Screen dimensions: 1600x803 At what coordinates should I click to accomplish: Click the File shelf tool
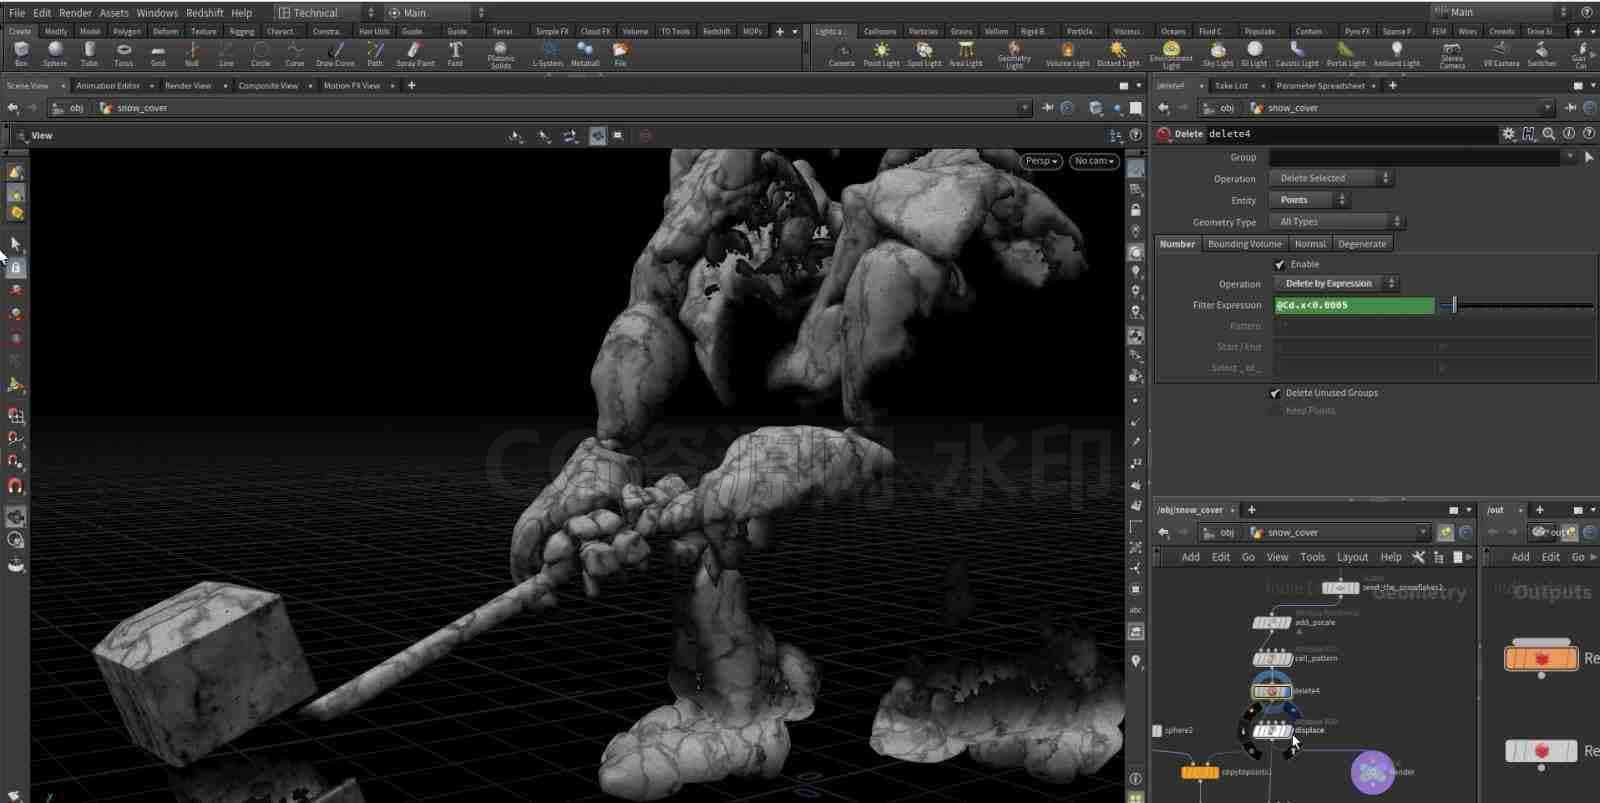coord(620,53)
